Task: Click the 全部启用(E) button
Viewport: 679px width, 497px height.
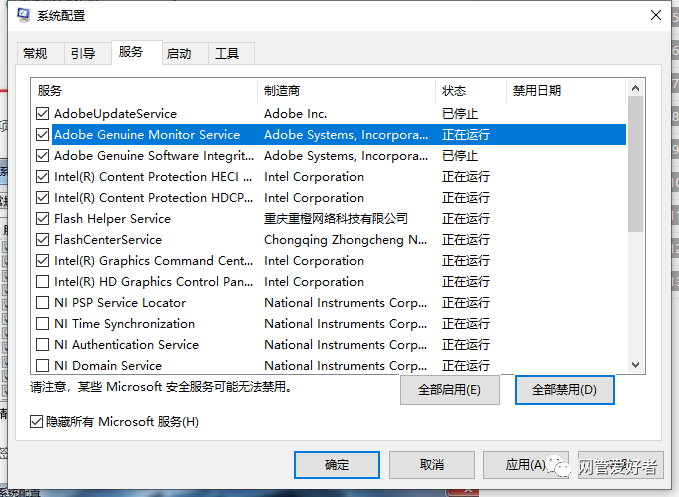Action: point(450,390)
